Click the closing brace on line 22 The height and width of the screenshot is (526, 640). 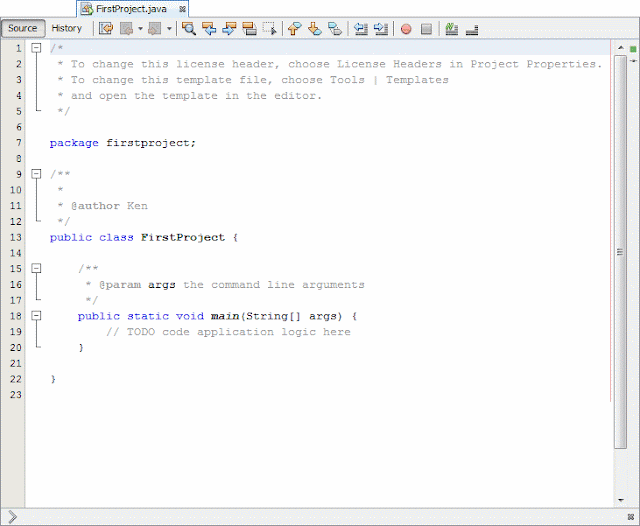click(x=53, y=379)
